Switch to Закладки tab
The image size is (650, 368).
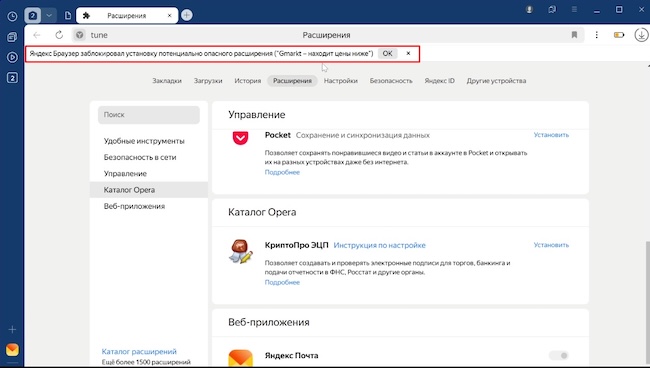tap(167, 81)
